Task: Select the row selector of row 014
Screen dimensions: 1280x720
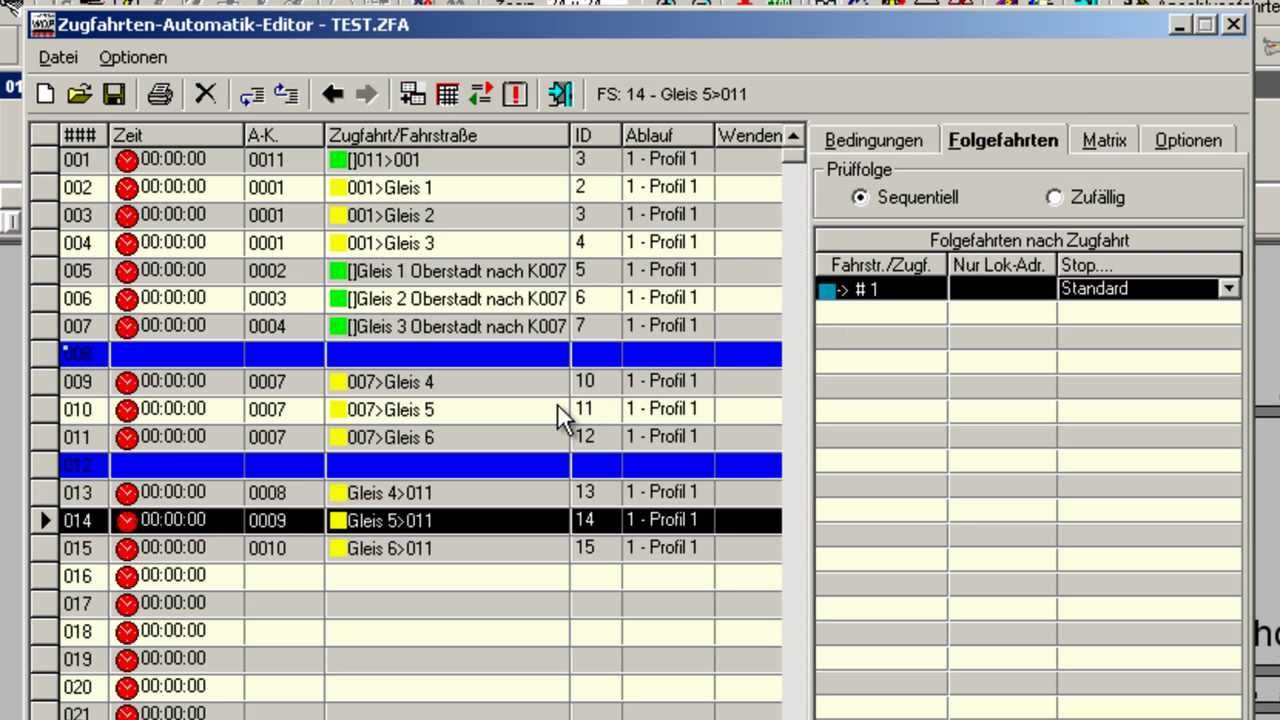Action: (x=44, y=520)
